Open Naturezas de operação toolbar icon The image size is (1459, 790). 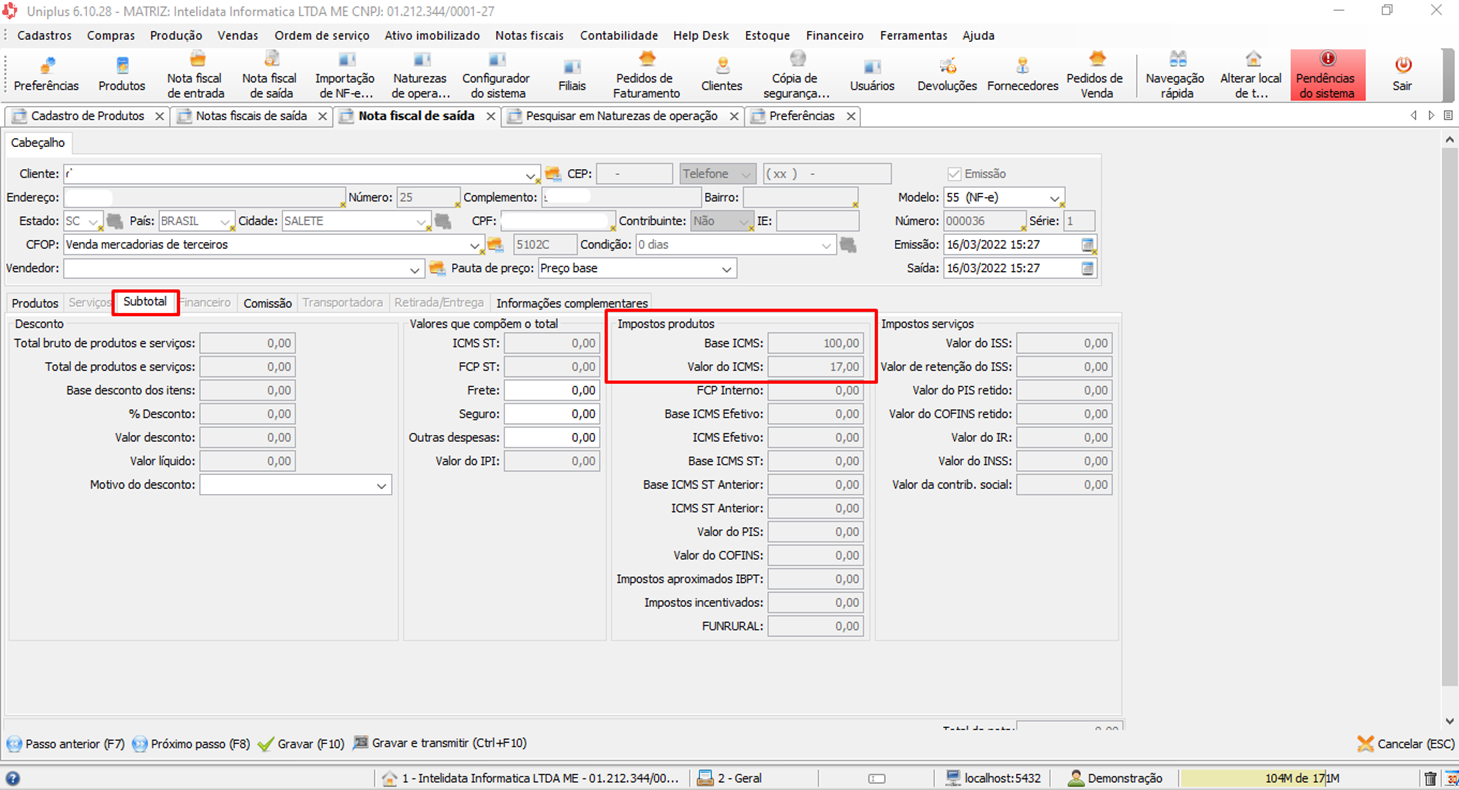point(420,75)
